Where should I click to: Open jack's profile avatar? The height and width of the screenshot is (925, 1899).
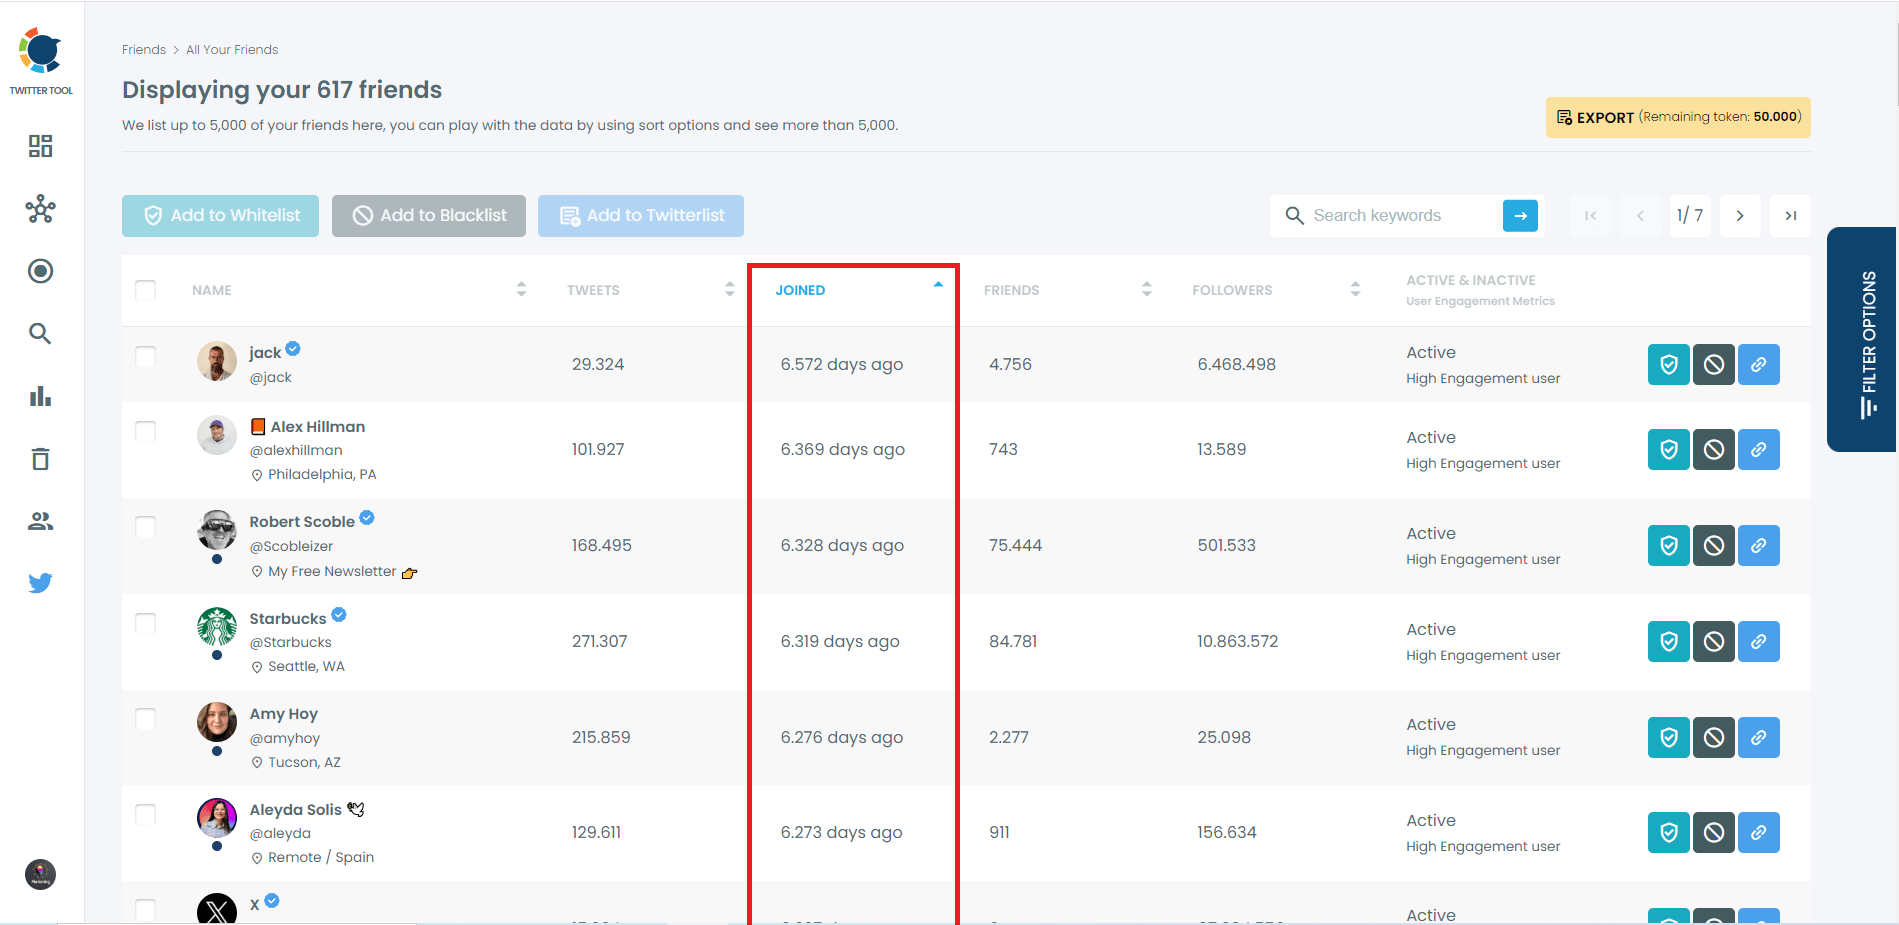(x=217, y=361)
